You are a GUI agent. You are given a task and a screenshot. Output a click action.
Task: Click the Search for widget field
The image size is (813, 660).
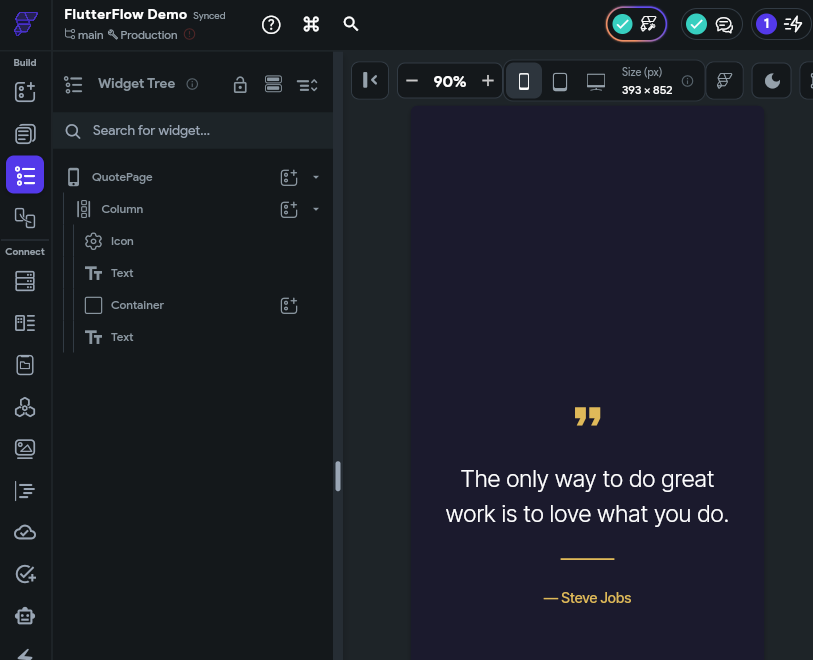tap(193, 131)
